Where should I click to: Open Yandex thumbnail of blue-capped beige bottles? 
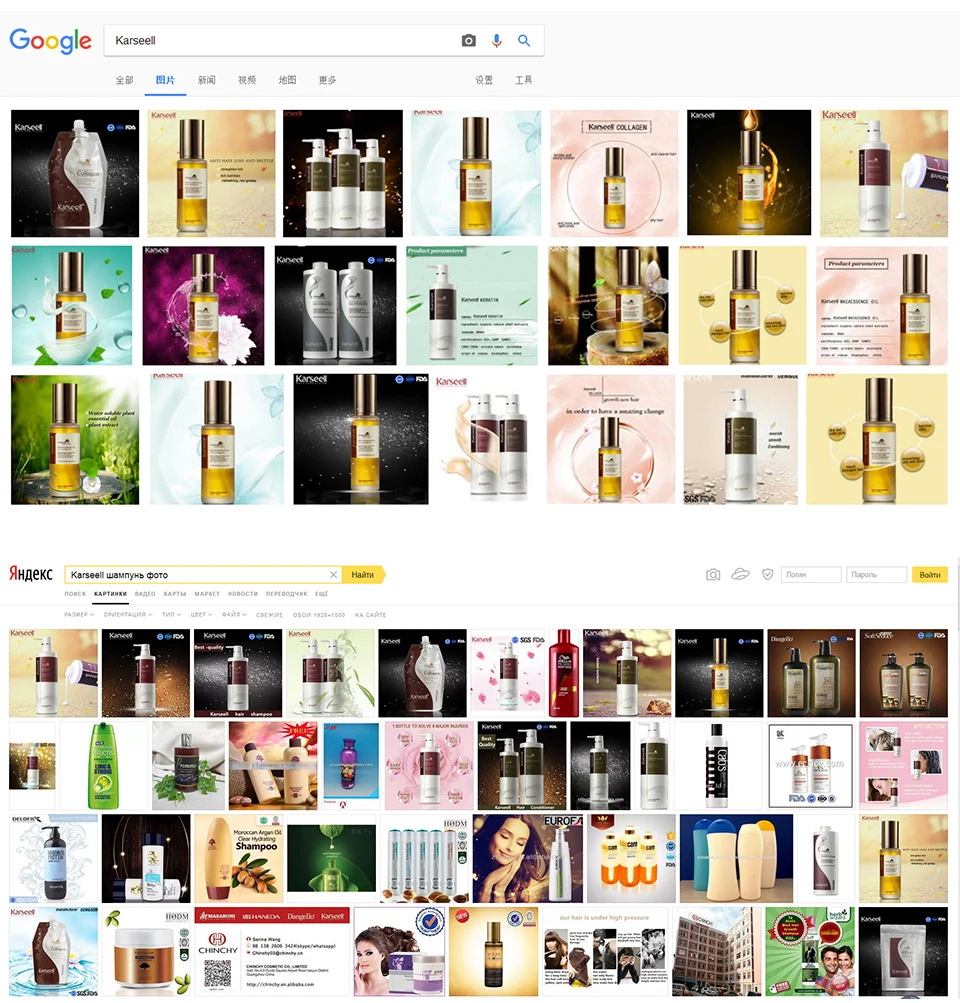pos(736,858)
